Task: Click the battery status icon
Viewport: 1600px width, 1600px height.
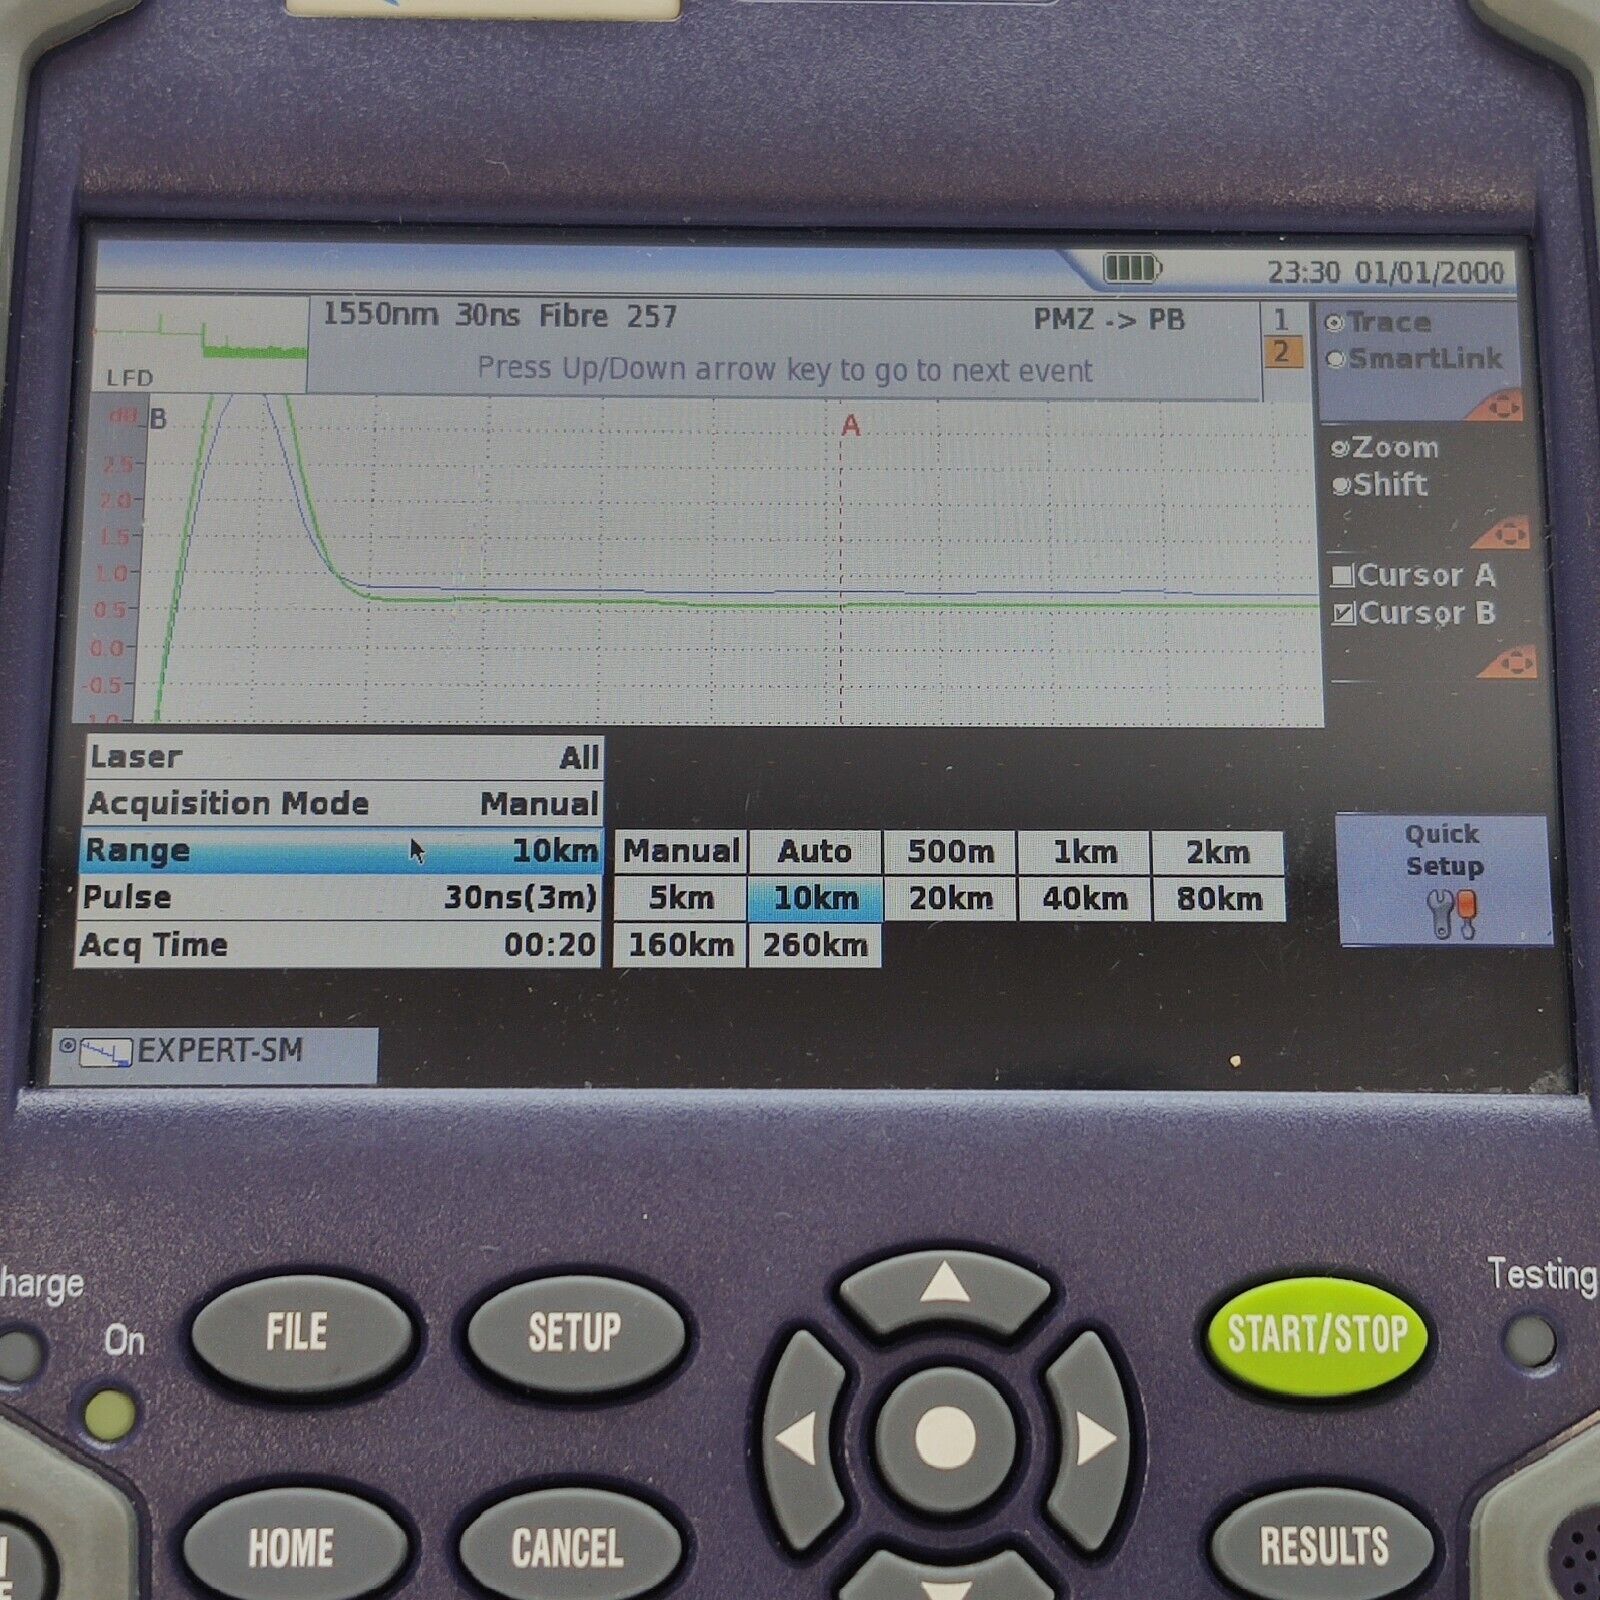Action: (1131, 268)
